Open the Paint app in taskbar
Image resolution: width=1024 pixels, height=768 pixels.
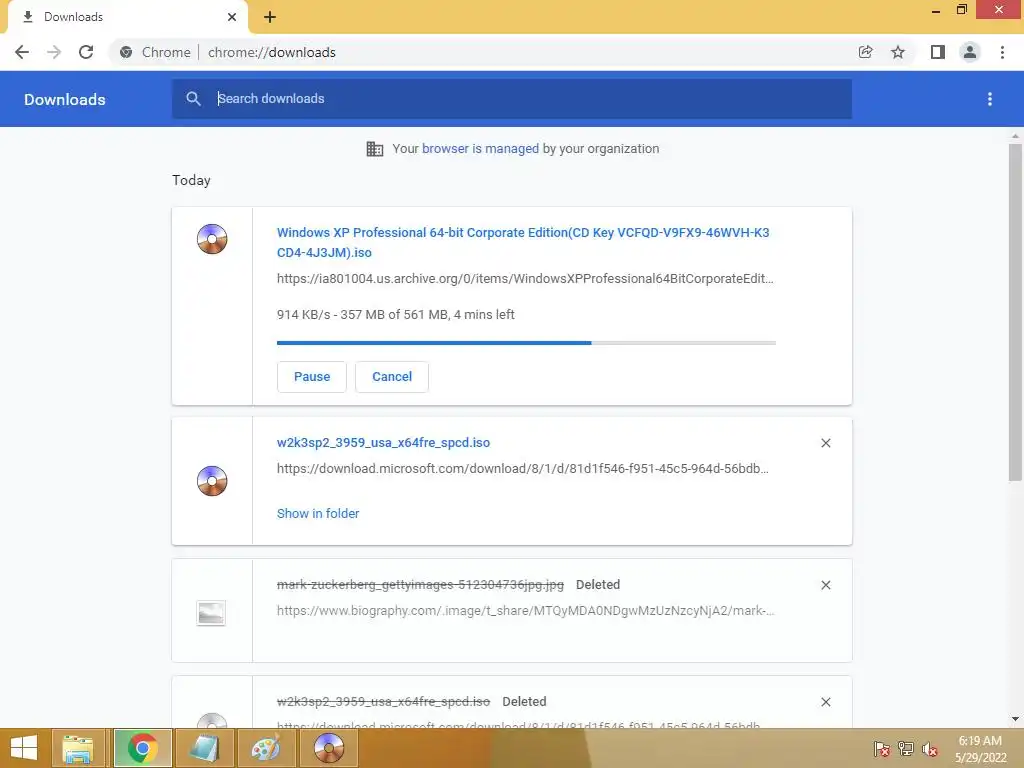tap(266, 748)
